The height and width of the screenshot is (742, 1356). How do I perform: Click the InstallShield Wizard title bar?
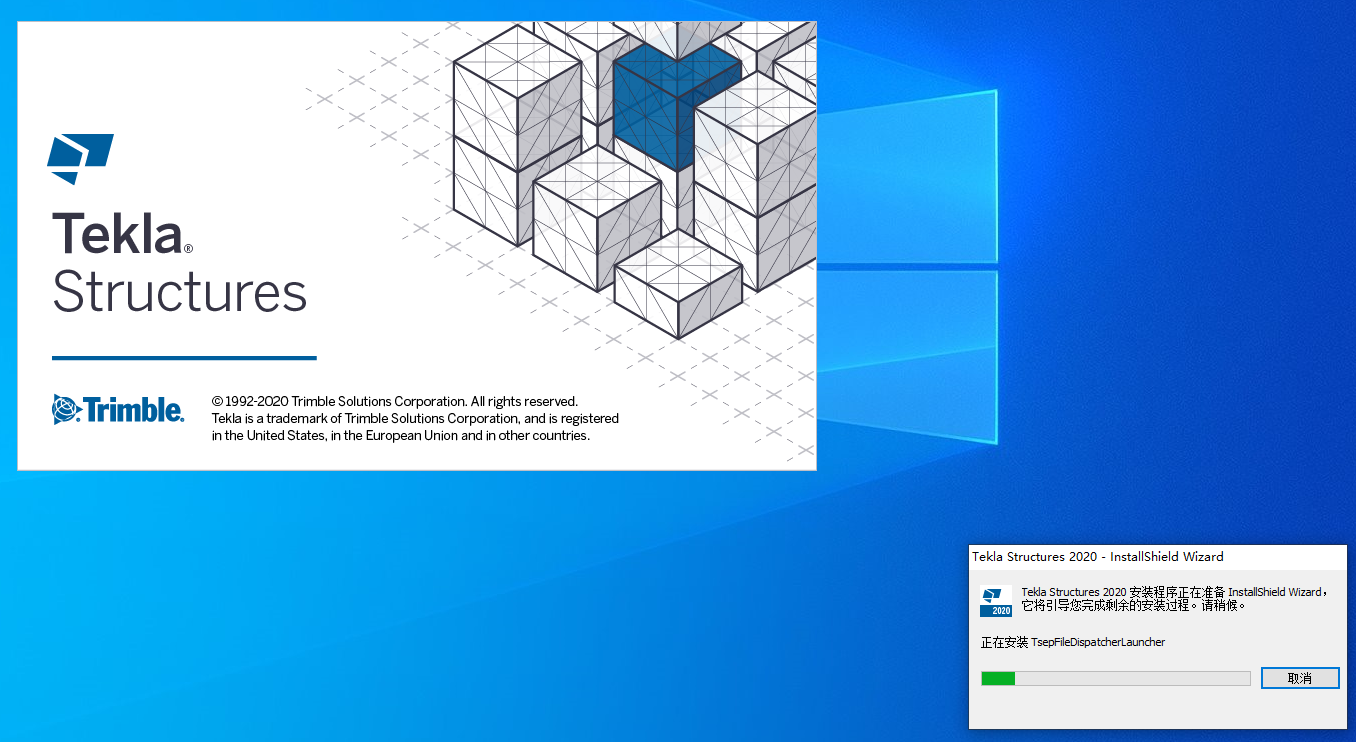pos(1158,556)
